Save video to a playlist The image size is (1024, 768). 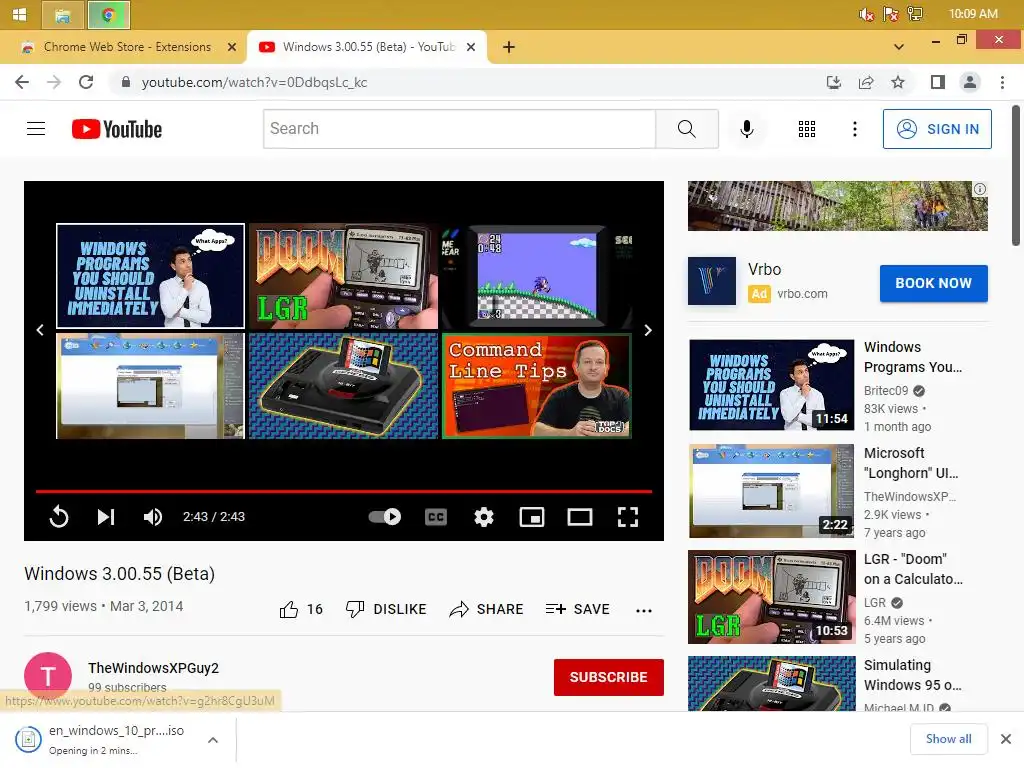tap(577, 609)
